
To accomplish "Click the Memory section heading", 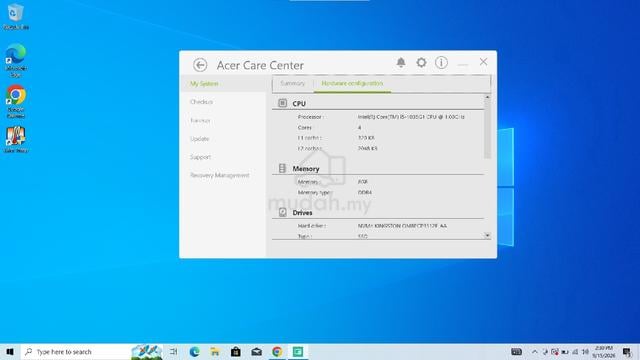I will 306,169.
